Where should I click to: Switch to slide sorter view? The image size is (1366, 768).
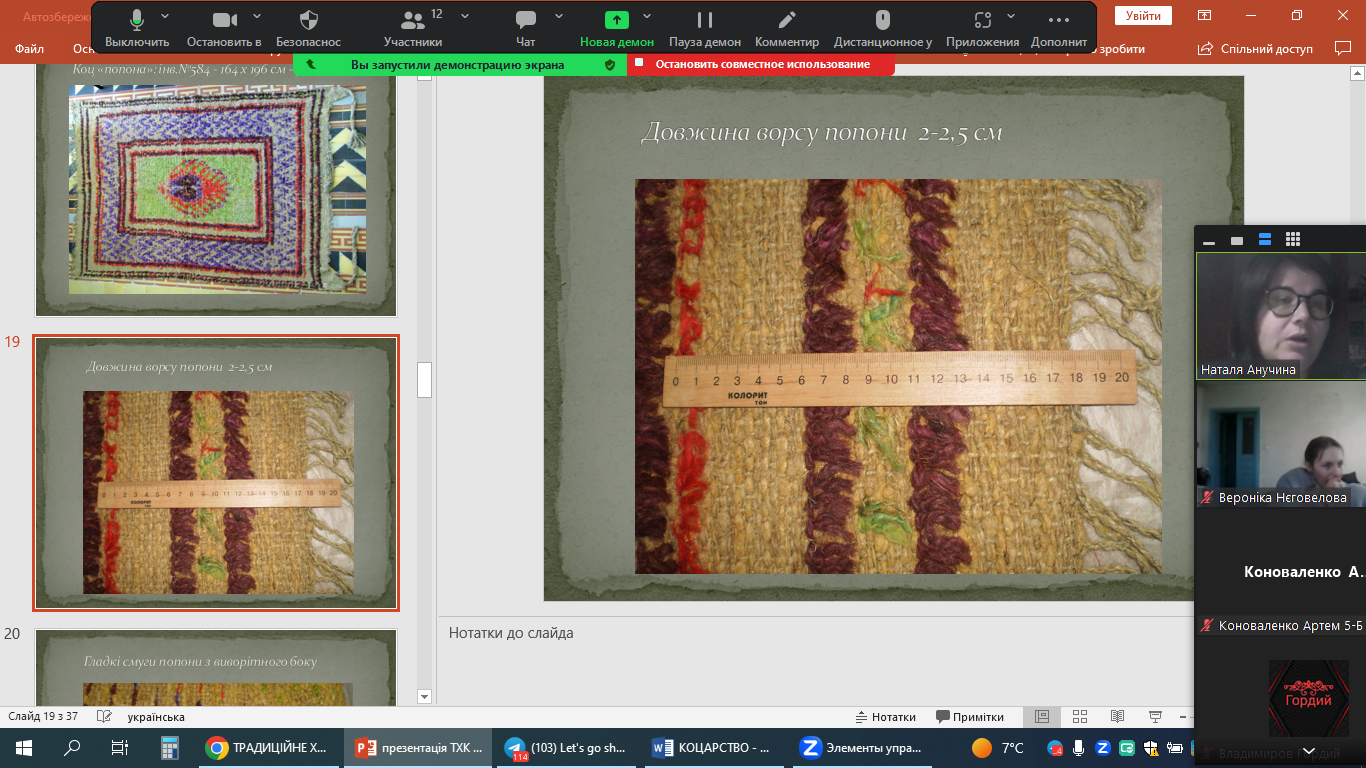pos(1079,717)
